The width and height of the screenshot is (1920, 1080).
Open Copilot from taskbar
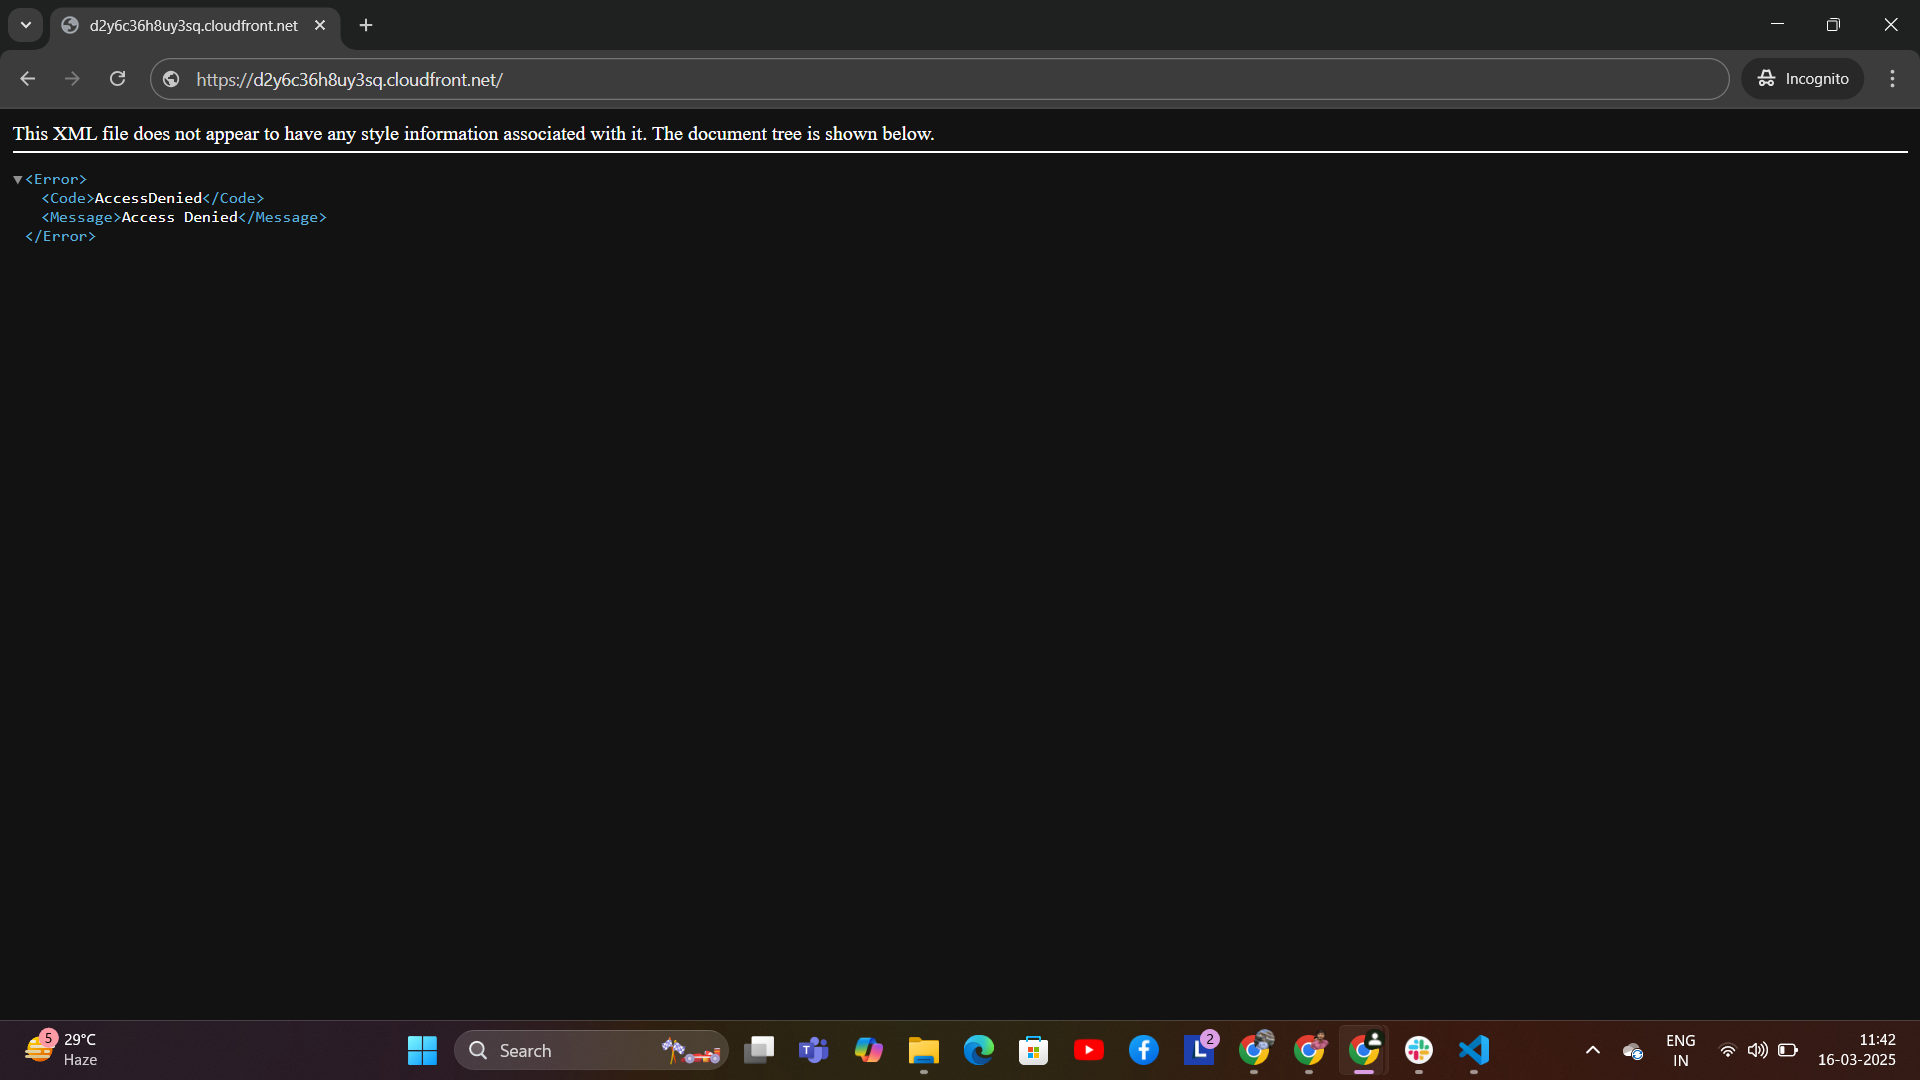pos(869,1050)
